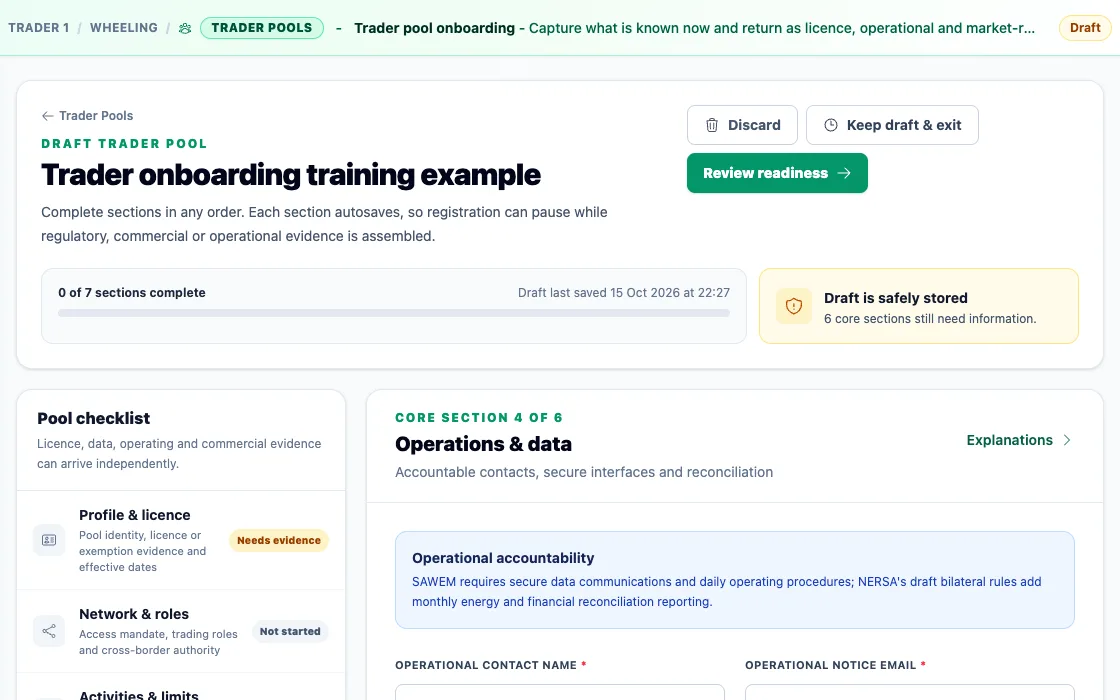Image resolution: width=1120 pixels, height=700 pixels.
Task: Open the Network & roles checklist section
Action: [x=181, y=631]
